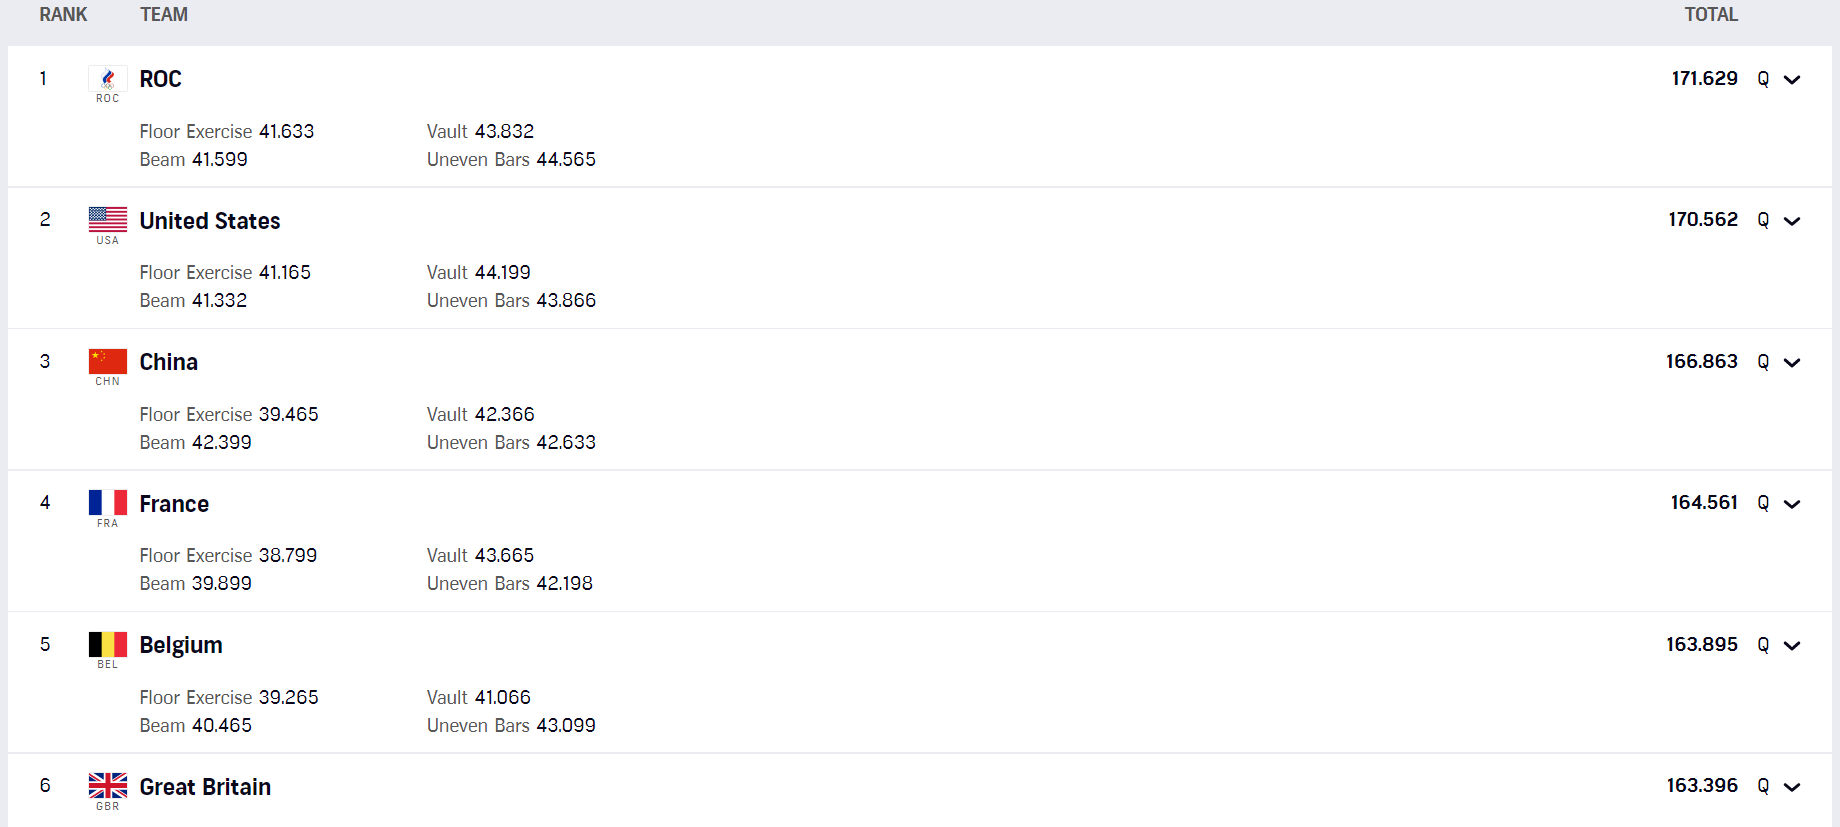Click the China flag icon
Screen dimensions: 1840x827
pos(108,361)
